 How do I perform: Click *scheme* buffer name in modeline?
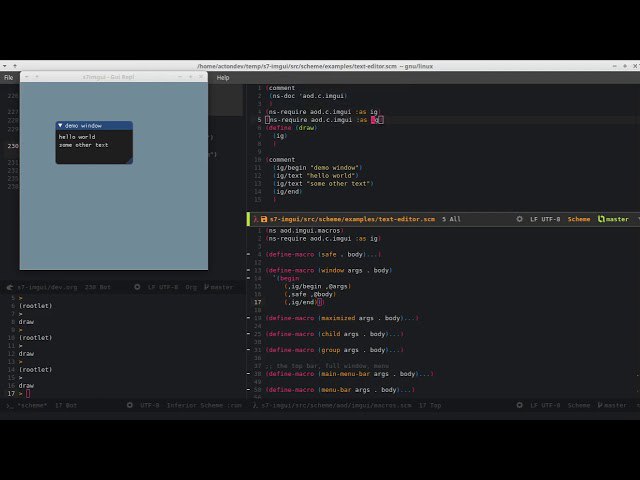tap(32, 405)
